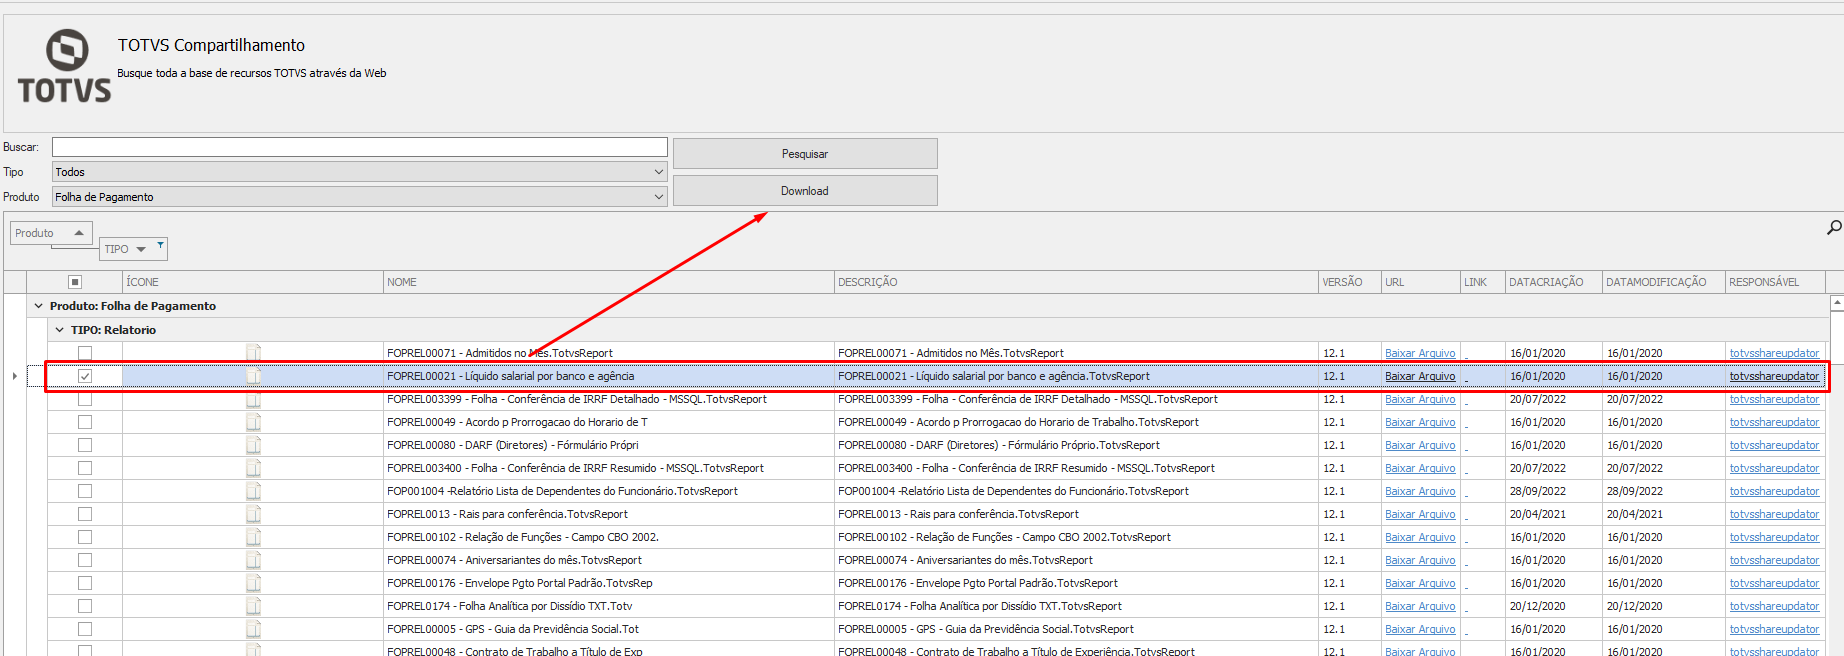Open Baixar Arquivo link for FOPREL00071 row
The width and height of the screenshot is (1844, 656).
point(1420,353)
